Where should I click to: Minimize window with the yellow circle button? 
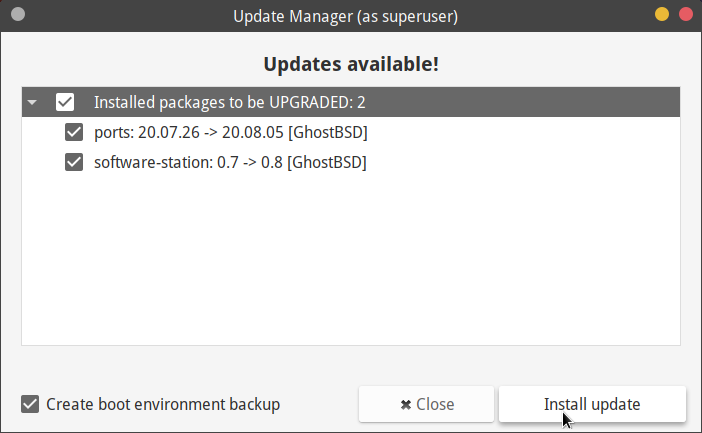click(x=662, y=16)
